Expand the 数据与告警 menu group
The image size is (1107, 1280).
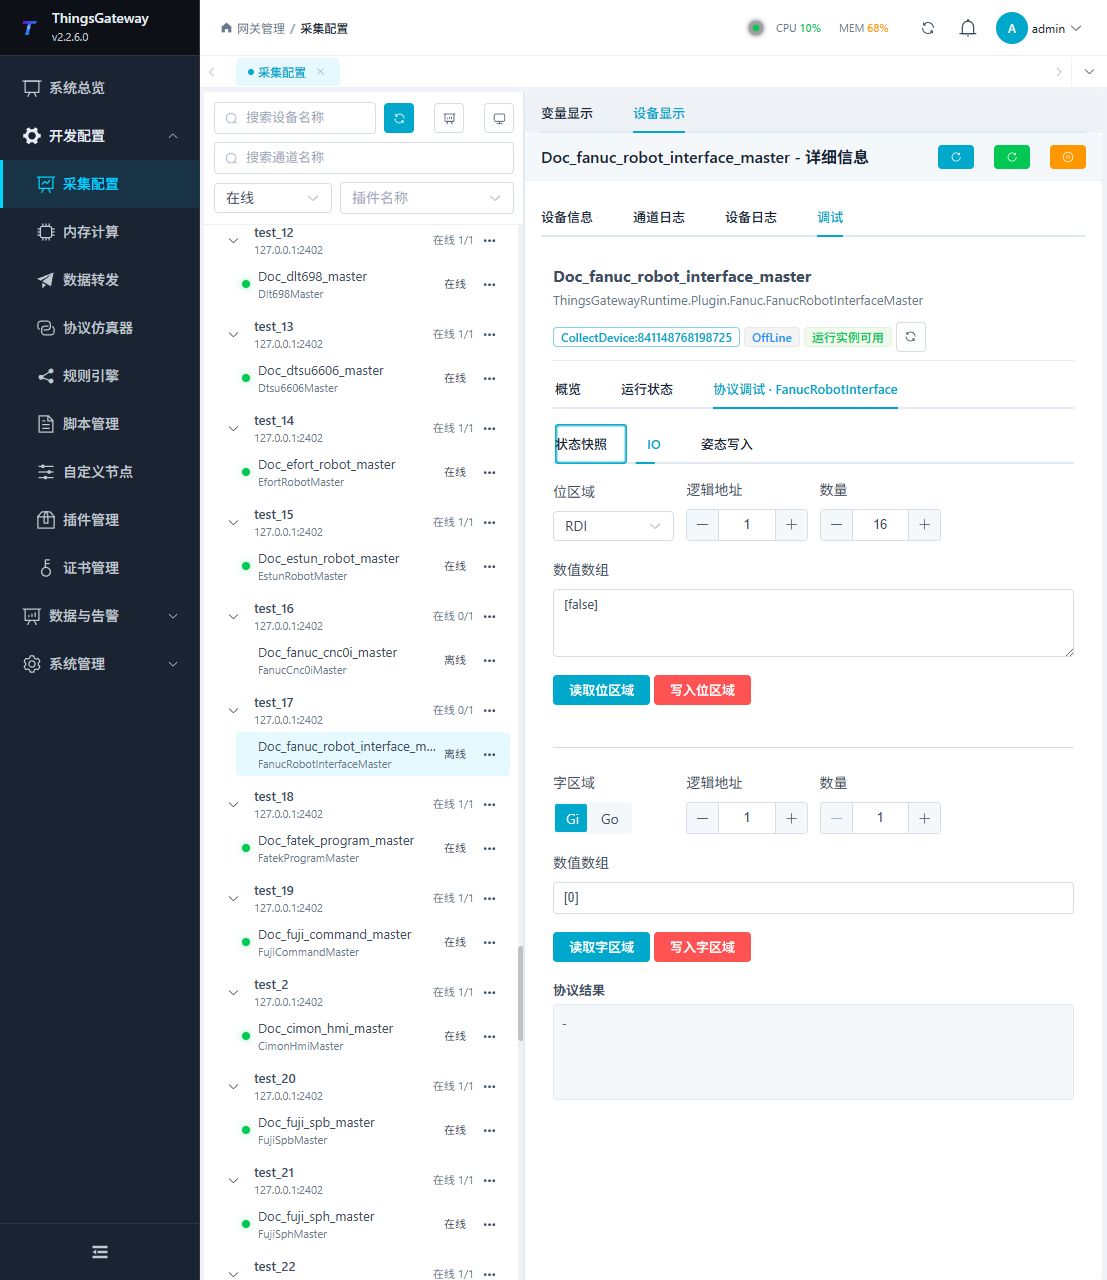[100, 616]
